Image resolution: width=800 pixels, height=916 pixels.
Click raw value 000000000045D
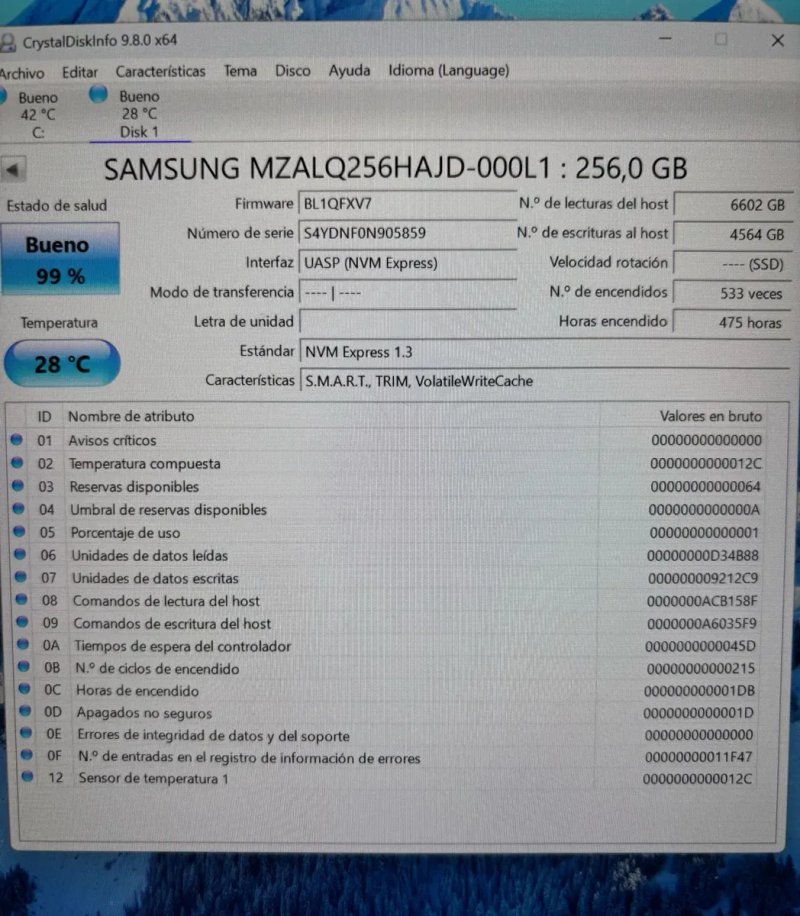tap(700, 646)
